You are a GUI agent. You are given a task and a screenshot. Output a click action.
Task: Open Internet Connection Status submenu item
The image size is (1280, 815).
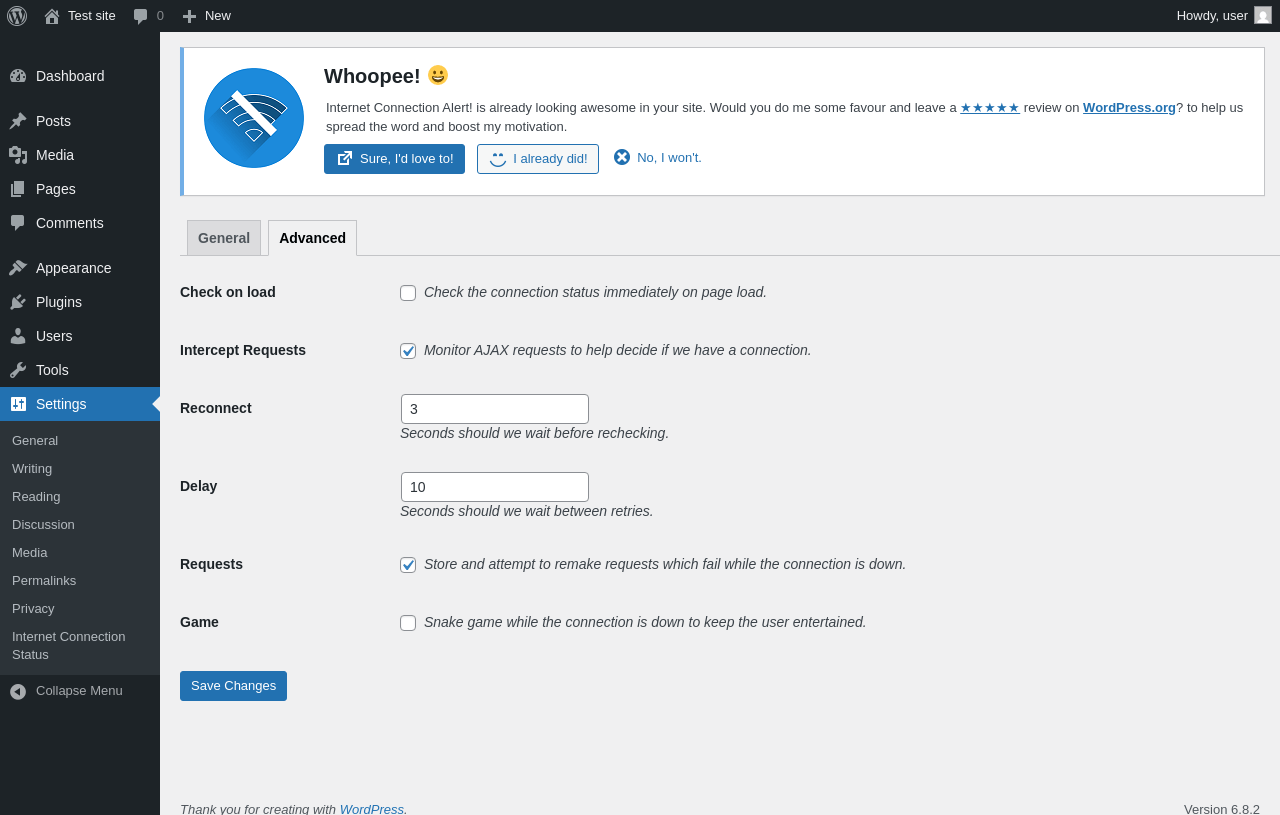[x=80, y=645]
